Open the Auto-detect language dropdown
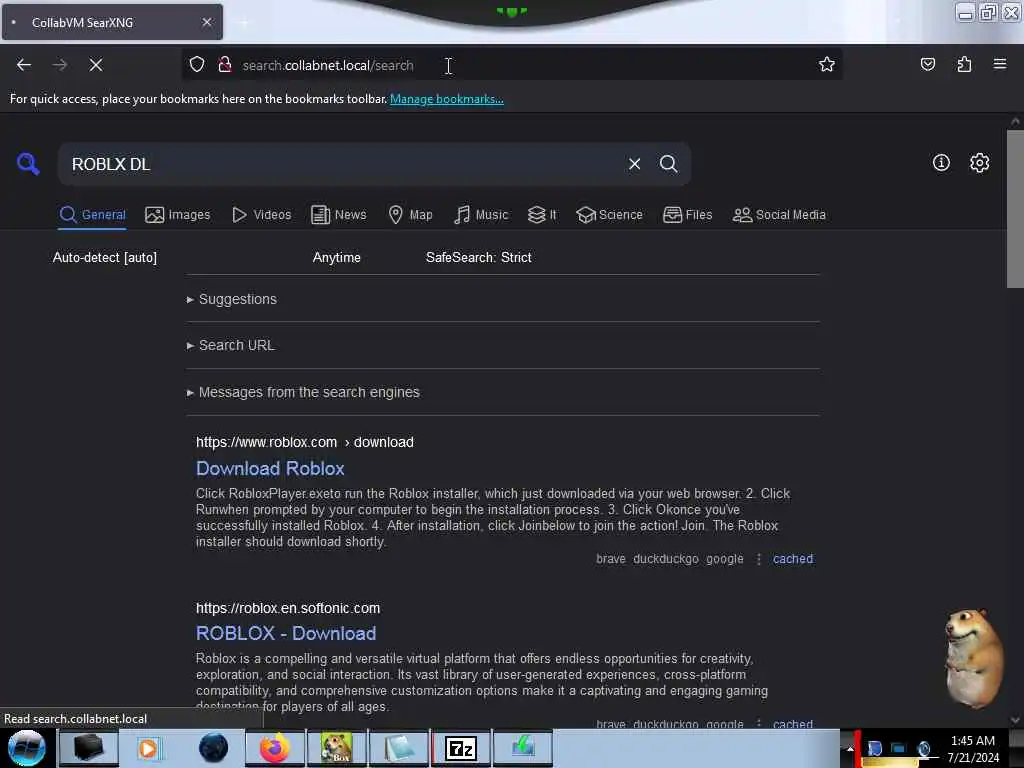 coord(104,257)
